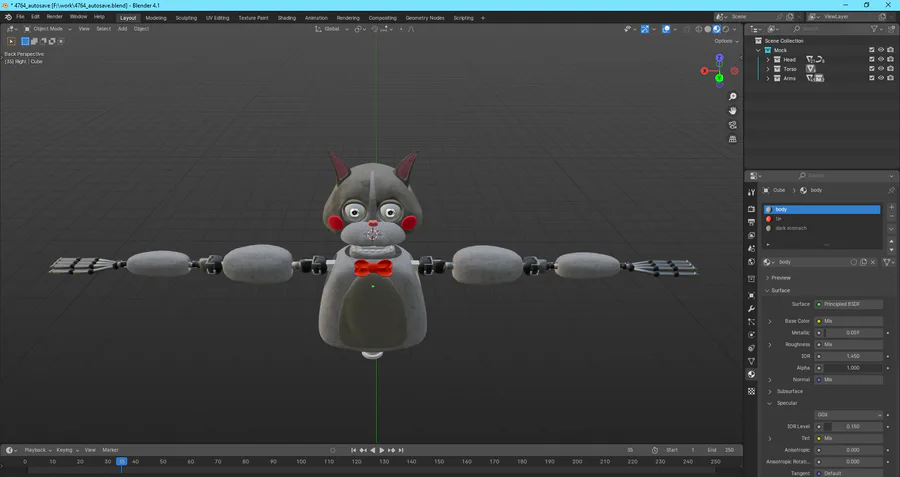Open the Object properties tab
The width and height of the screenshot is (900, 477).
click(751, 296)
